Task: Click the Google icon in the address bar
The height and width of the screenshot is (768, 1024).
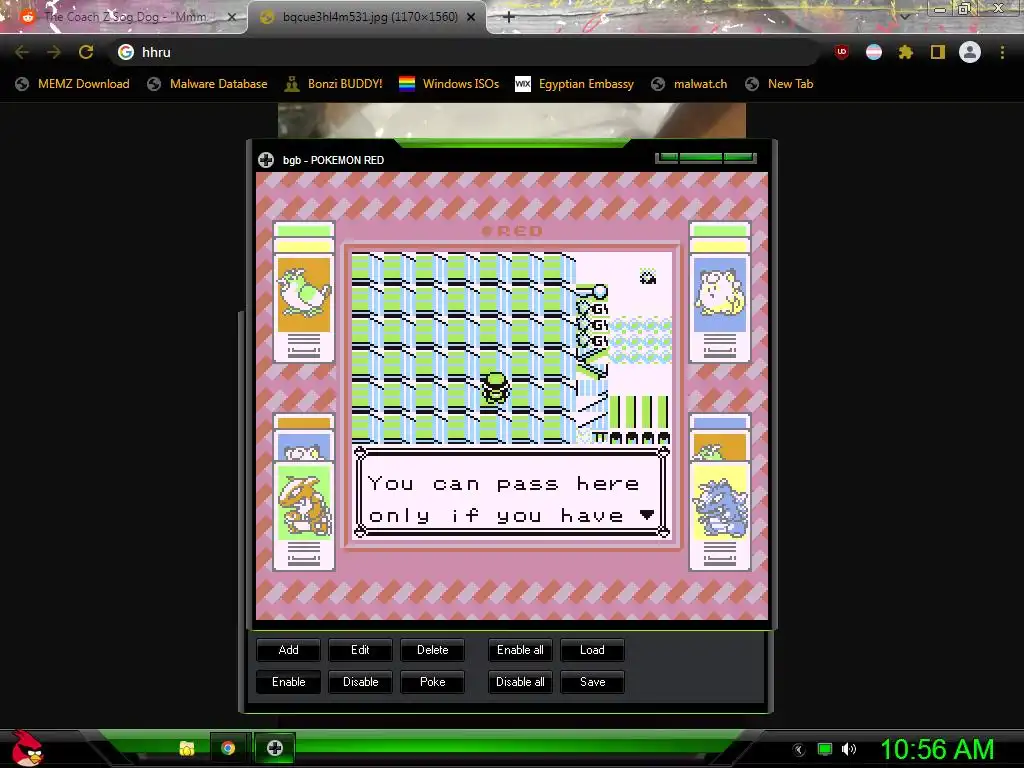Action: coord(126,52)
